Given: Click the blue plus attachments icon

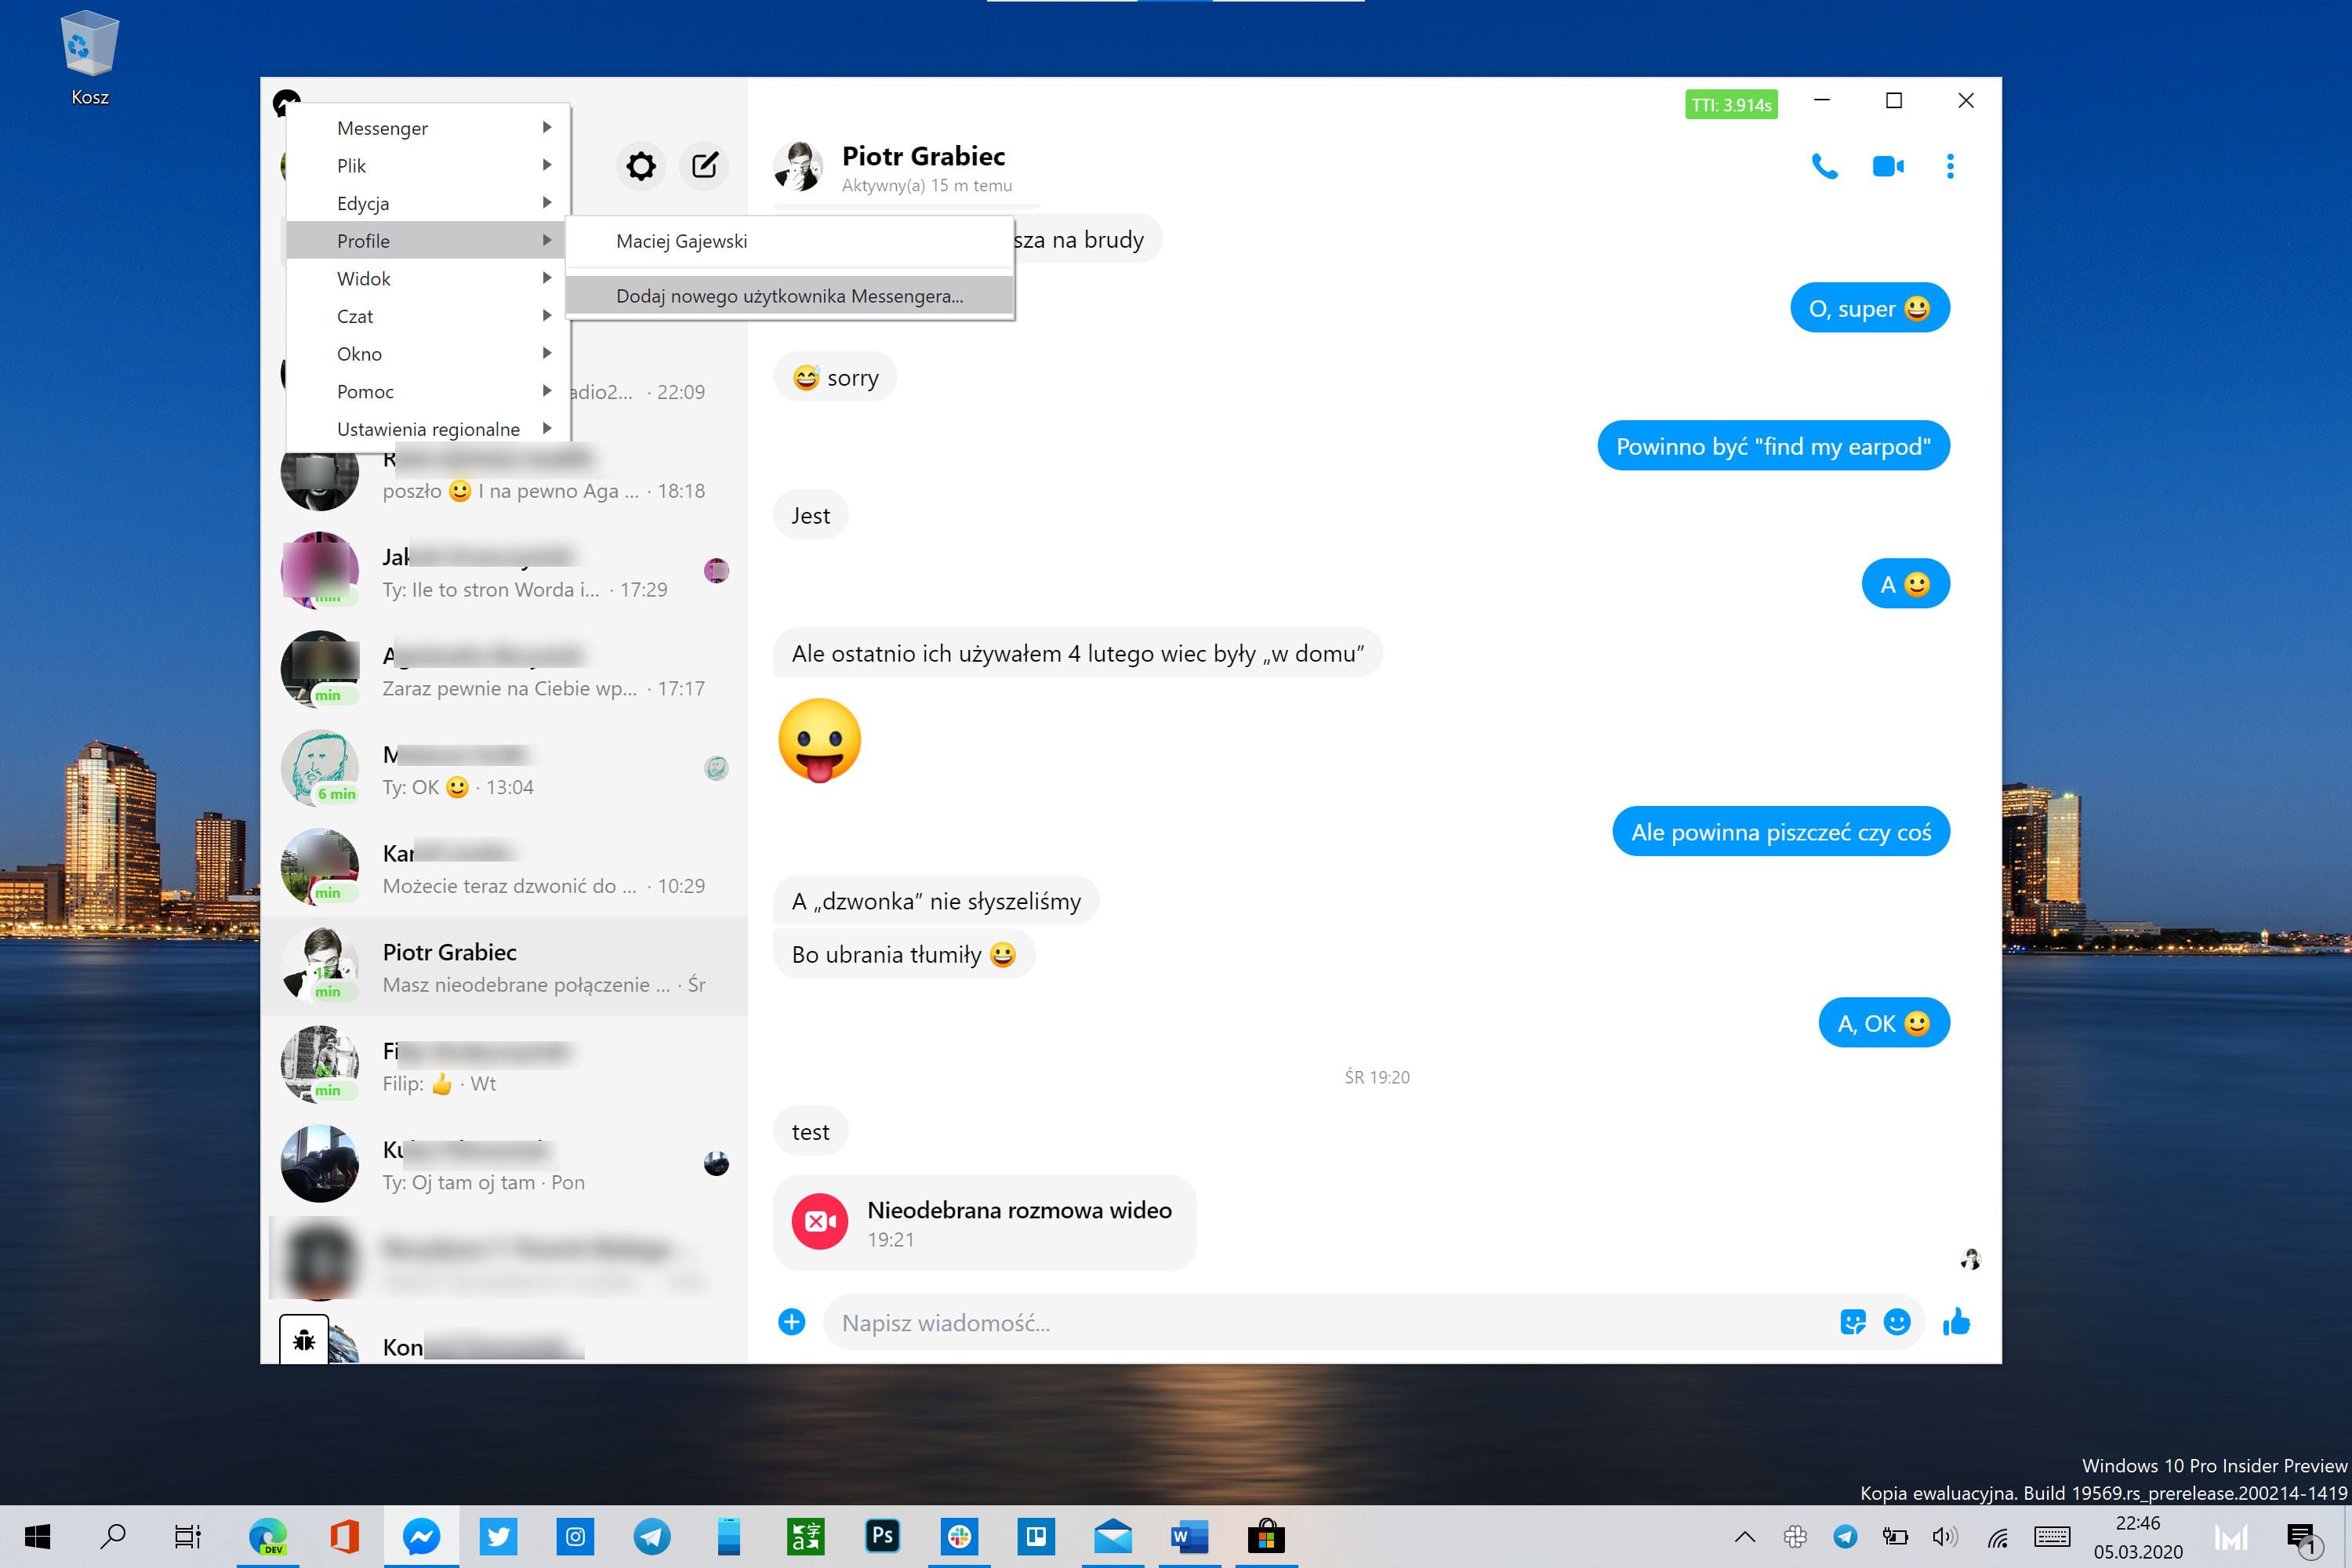Looking at the screenshot, I should 791,1322.
